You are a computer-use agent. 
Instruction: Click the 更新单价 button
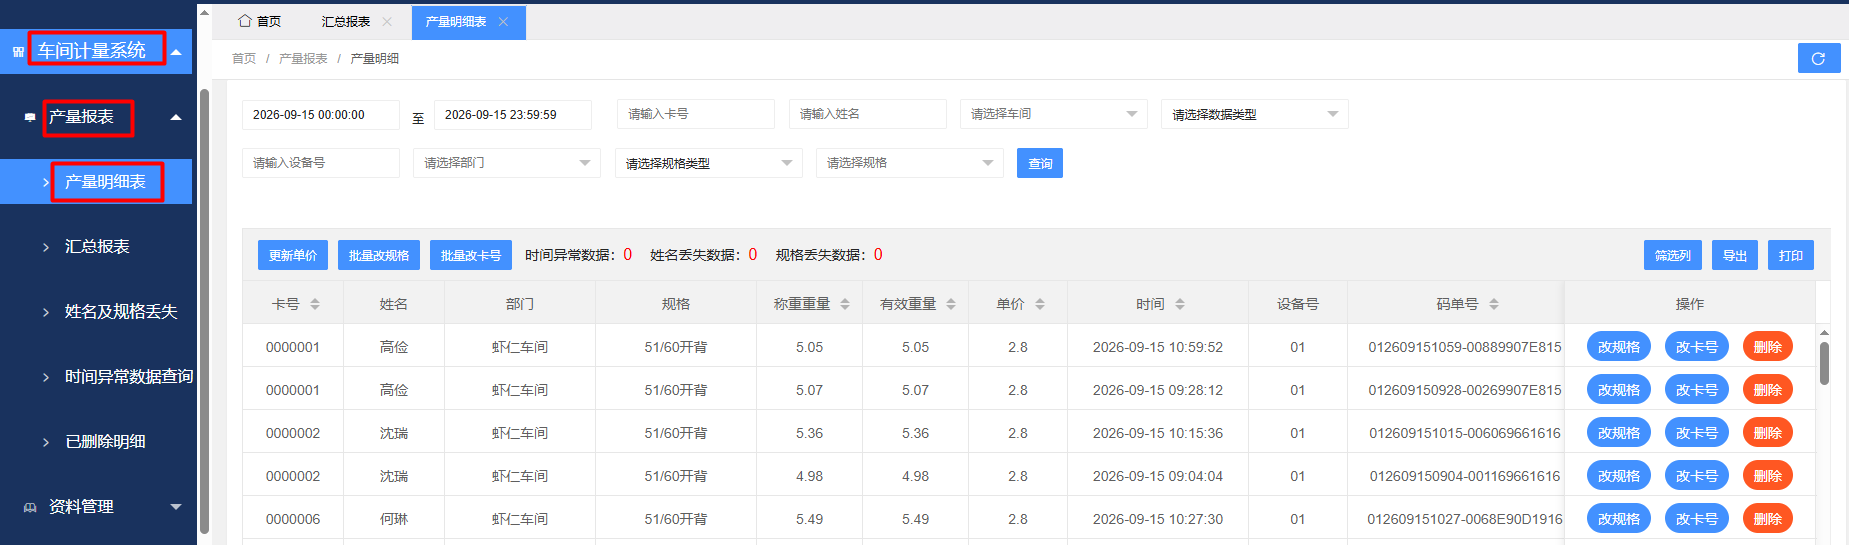point(293,255)
